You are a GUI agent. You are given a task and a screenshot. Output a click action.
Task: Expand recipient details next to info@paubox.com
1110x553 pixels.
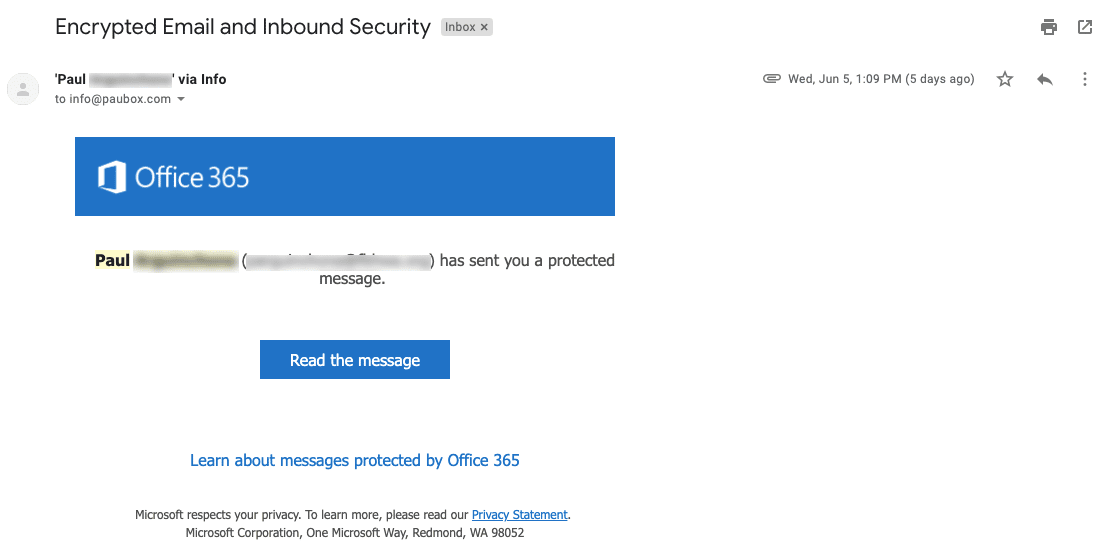(x=181, y=100)
